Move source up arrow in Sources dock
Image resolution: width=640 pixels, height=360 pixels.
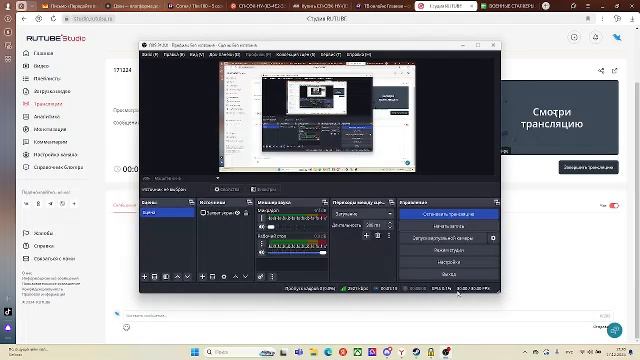pyautogui.click(x=235, y=277)
